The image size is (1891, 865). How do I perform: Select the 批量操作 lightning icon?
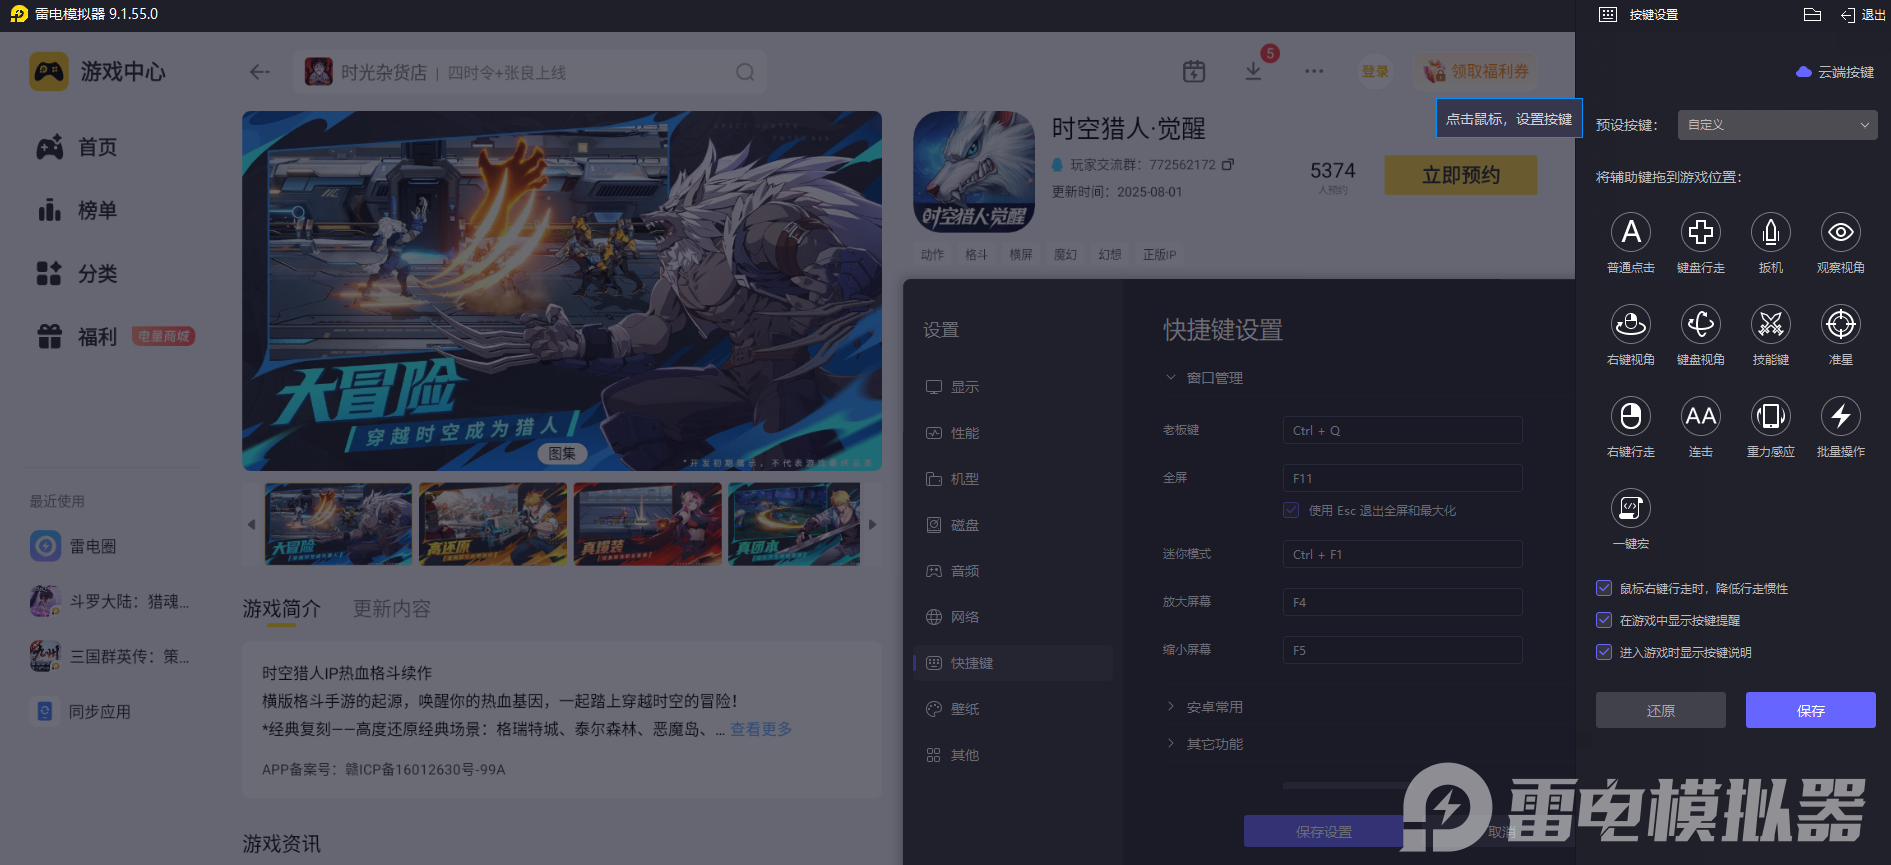click(1841, 416)
